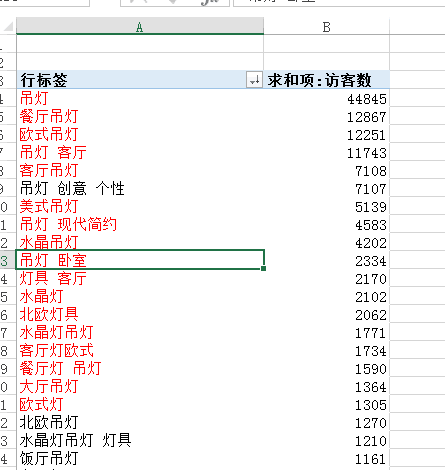Select the 吊灯 创意 个性 cell
Viewport: 445px width, 470px height.
coord(140,188)
